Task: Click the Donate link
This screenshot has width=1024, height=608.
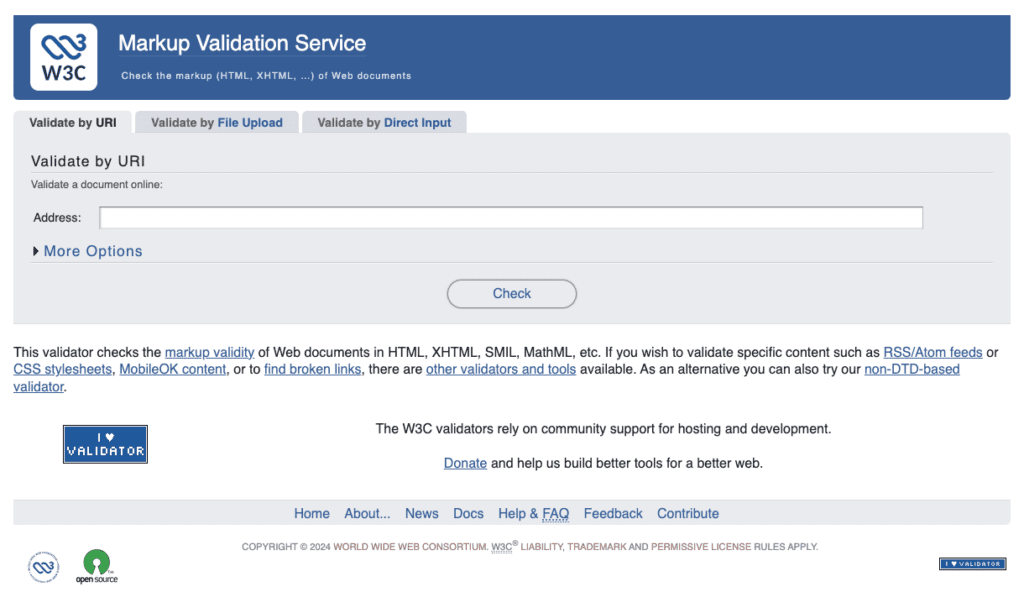Action: pyautogui.click(x=465, y=463)
